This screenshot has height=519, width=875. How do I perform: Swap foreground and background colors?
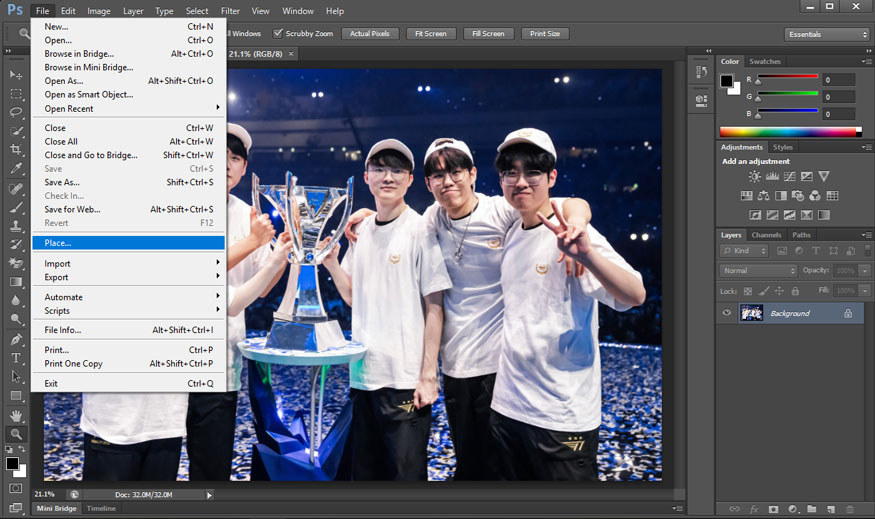point(22,449)
